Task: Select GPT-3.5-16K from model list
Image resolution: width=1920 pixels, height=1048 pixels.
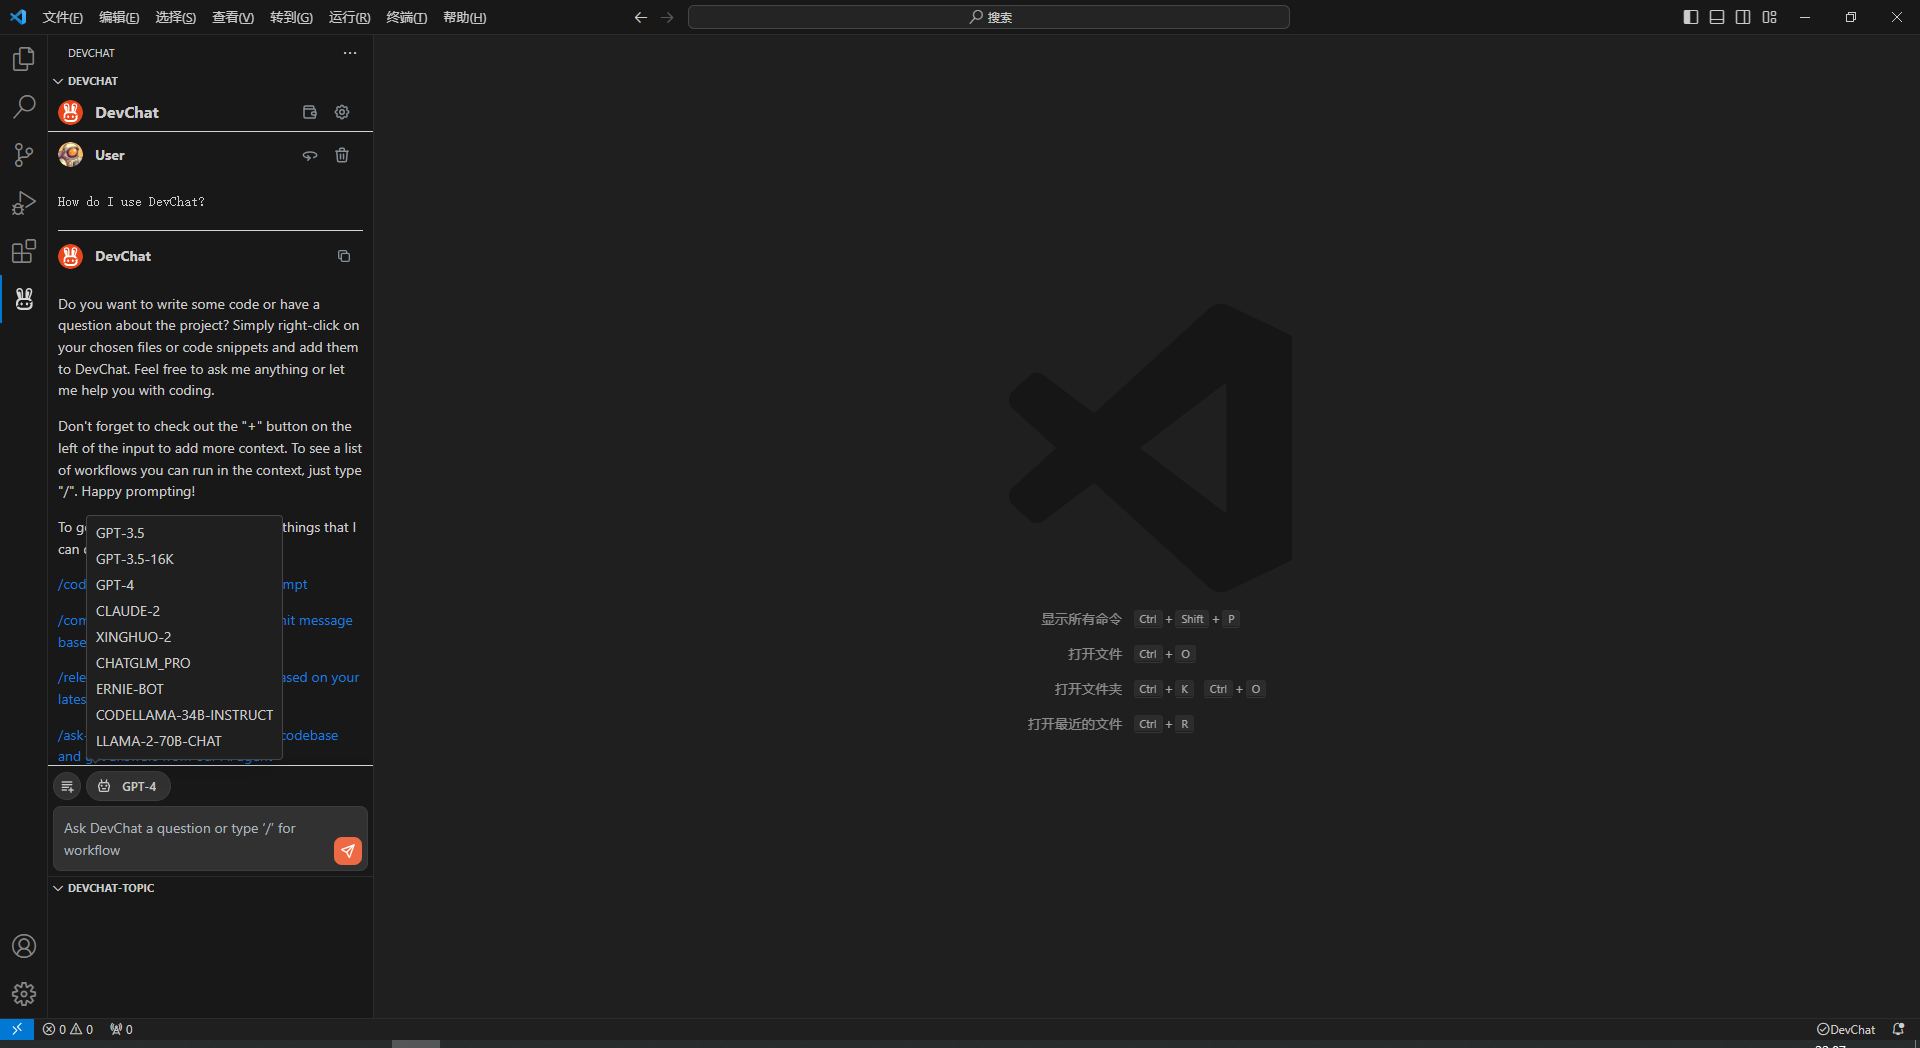Action: click(x=184, y=559)
